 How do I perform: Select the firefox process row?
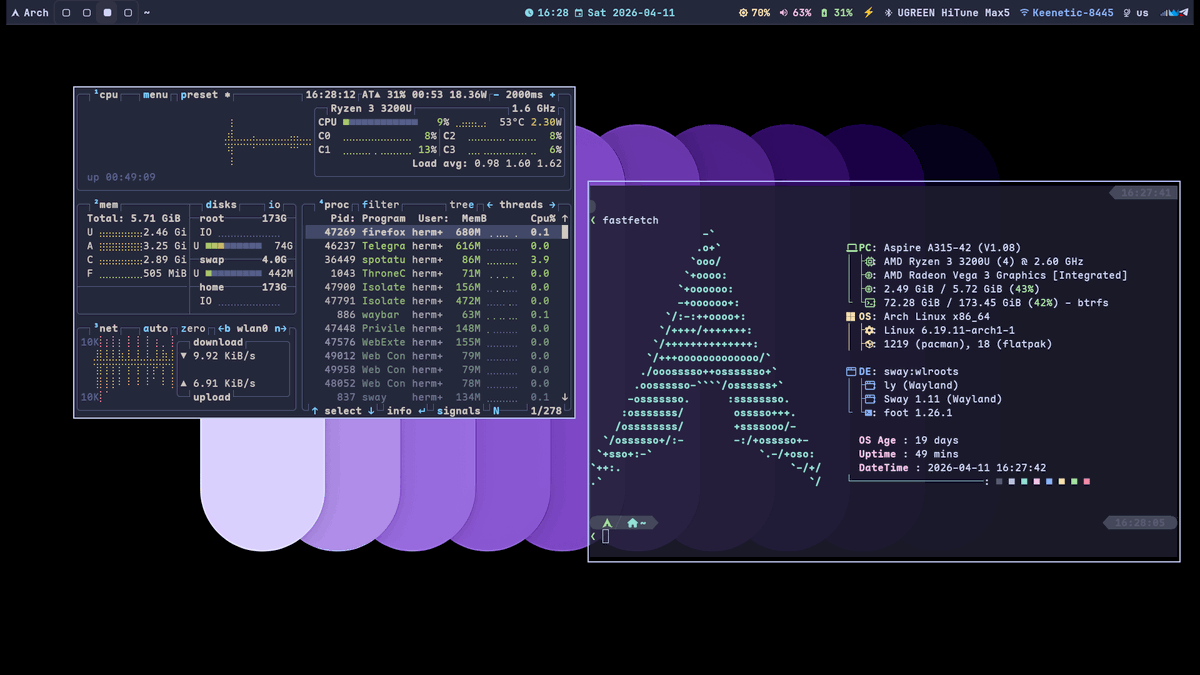point(433,232)
